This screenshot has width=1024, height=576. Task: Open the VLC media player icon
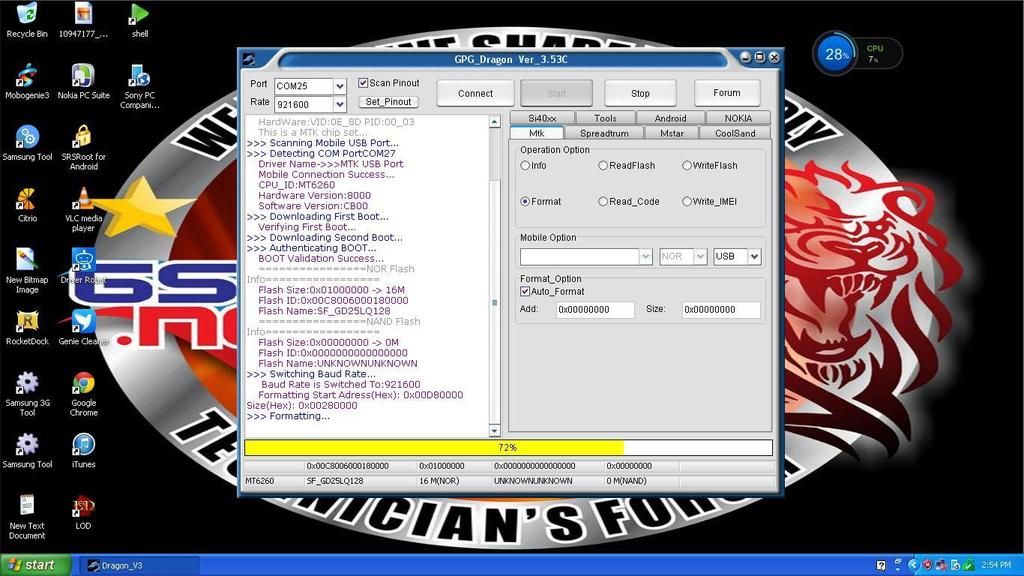coord(83,199)
